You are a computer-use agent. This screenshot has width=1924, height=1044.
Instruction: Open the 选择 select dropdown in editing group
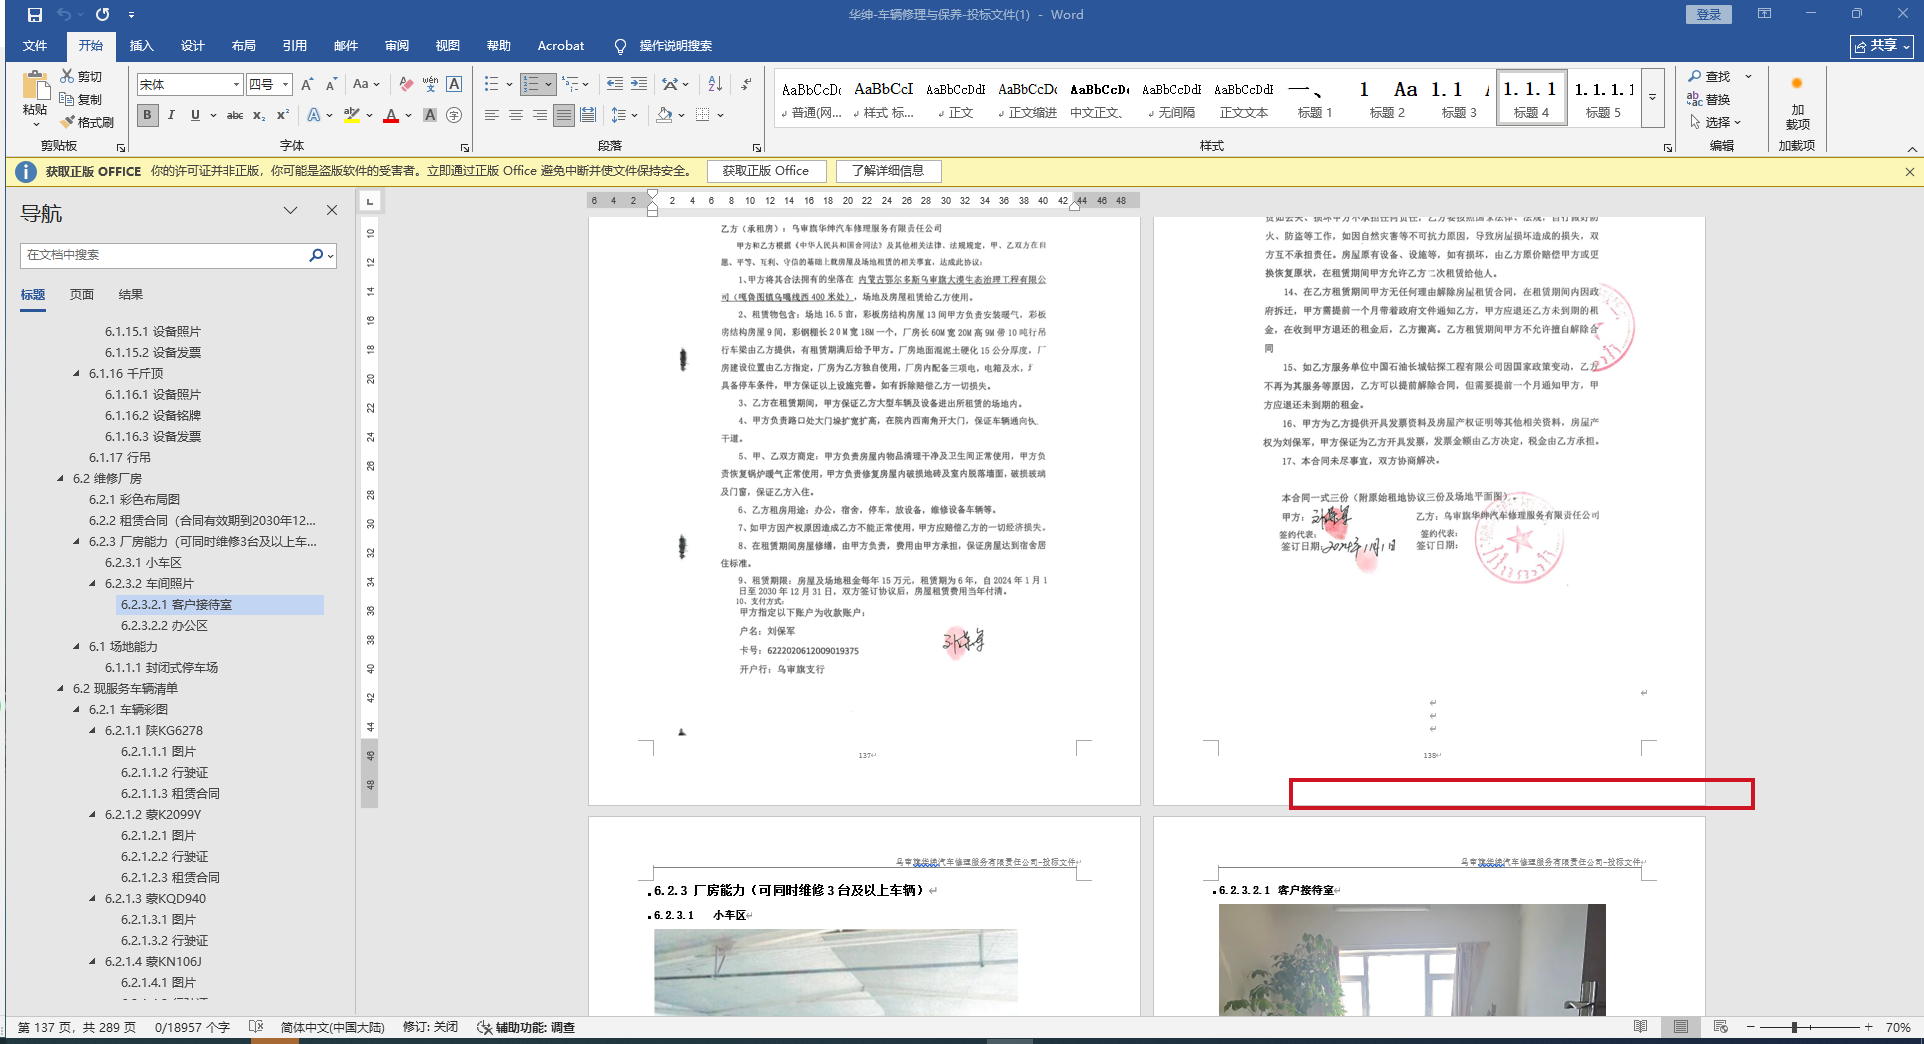tap(1716, 122)
